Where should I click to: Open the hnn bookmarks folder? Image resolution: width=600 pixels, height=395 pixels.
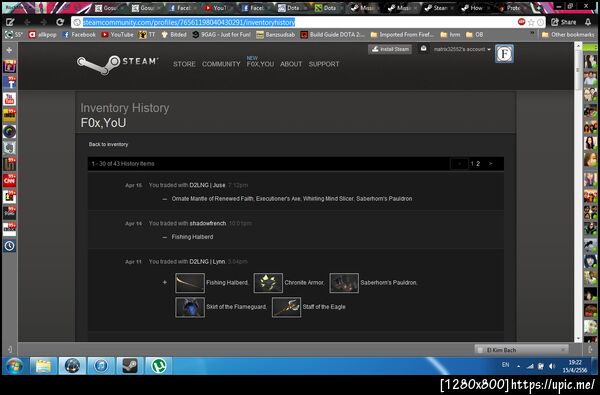click(450, 34)
